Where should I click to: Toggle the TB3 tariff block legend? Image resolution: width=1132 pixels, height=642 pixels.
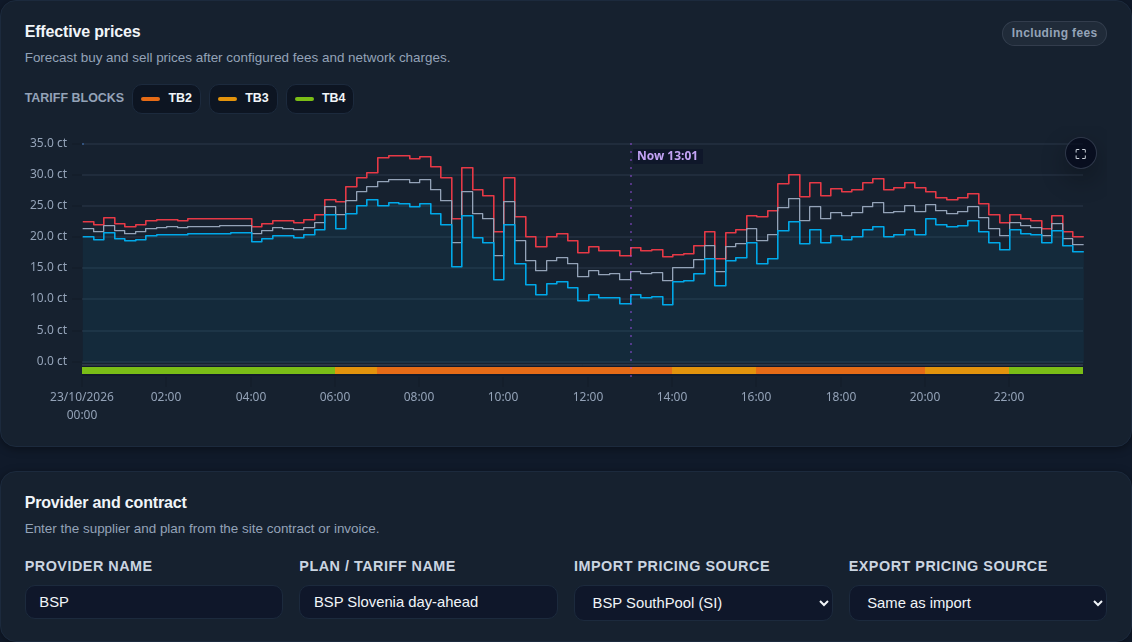pyautogui.click(x=243, y=98)
